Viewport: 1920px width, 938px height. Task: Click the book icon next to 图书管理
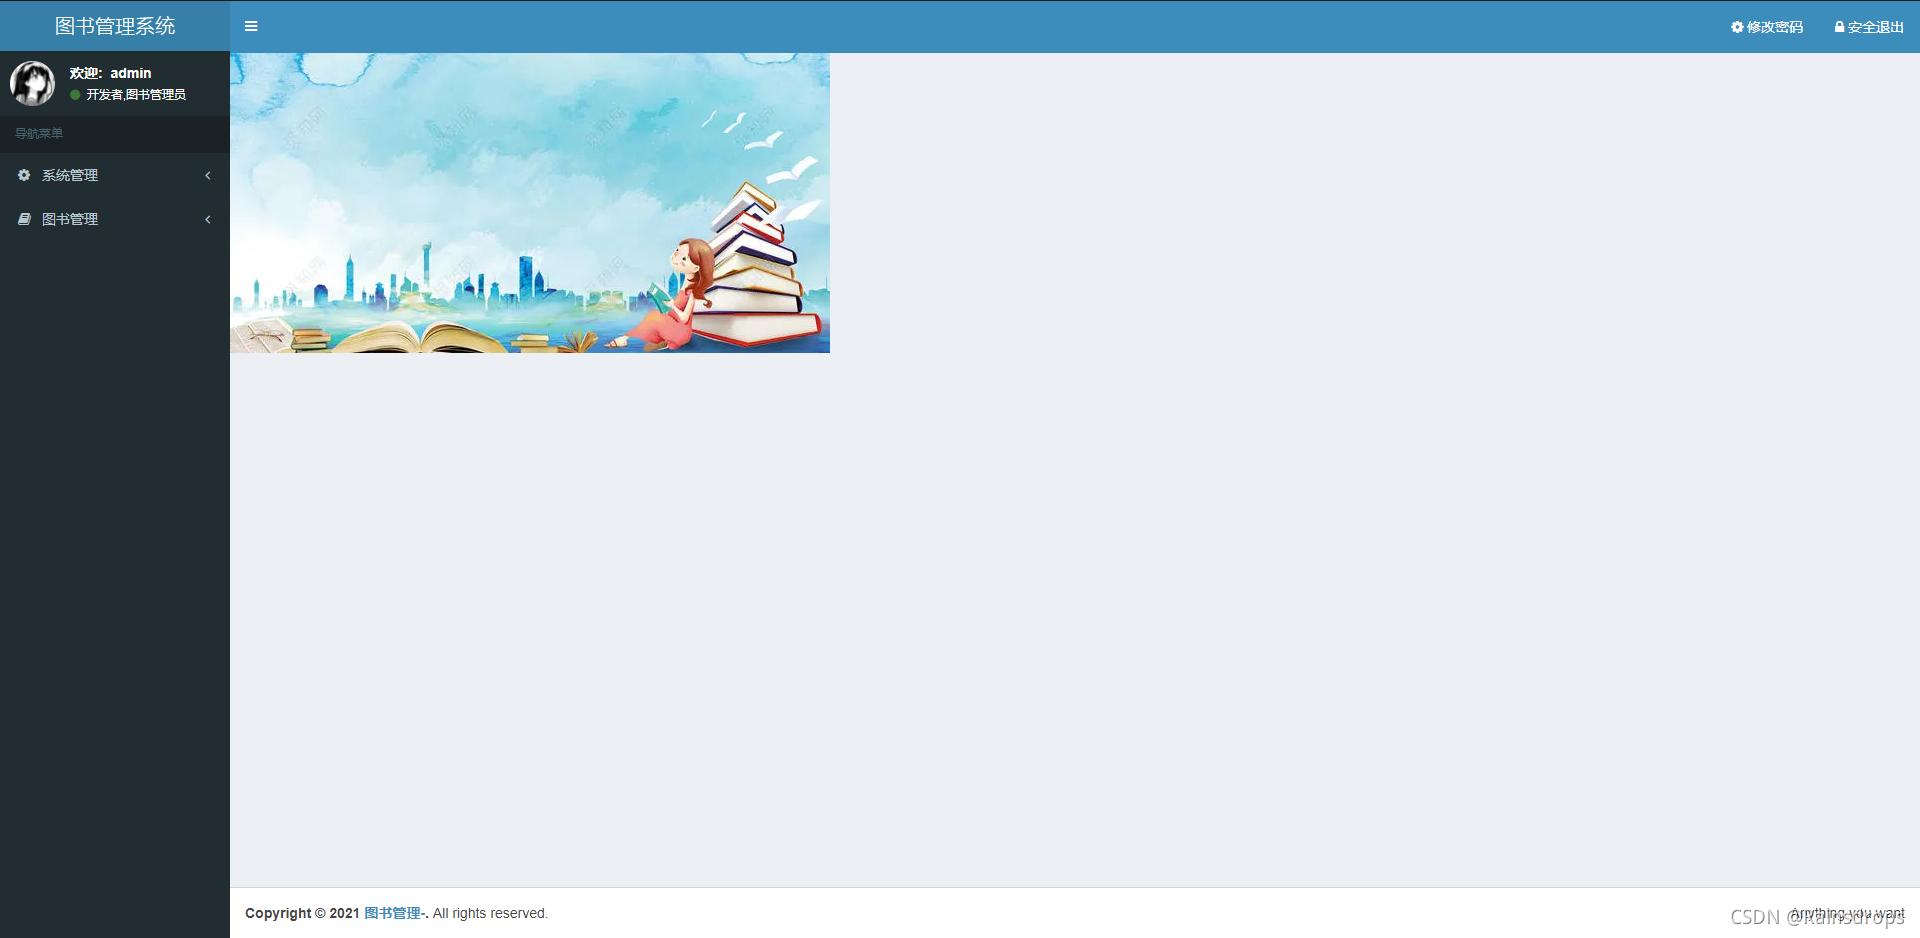[24, 219]
